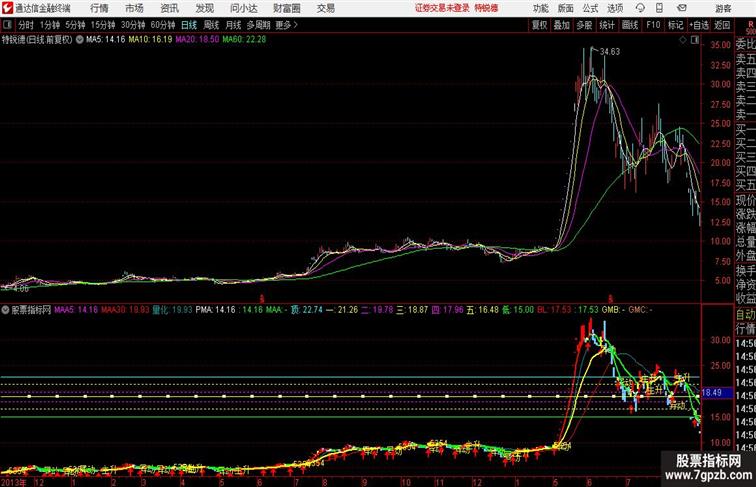The height and width of the screenshot is (487, 756).
Task: Open the 资讯 menu
Action: pos(169,8)
